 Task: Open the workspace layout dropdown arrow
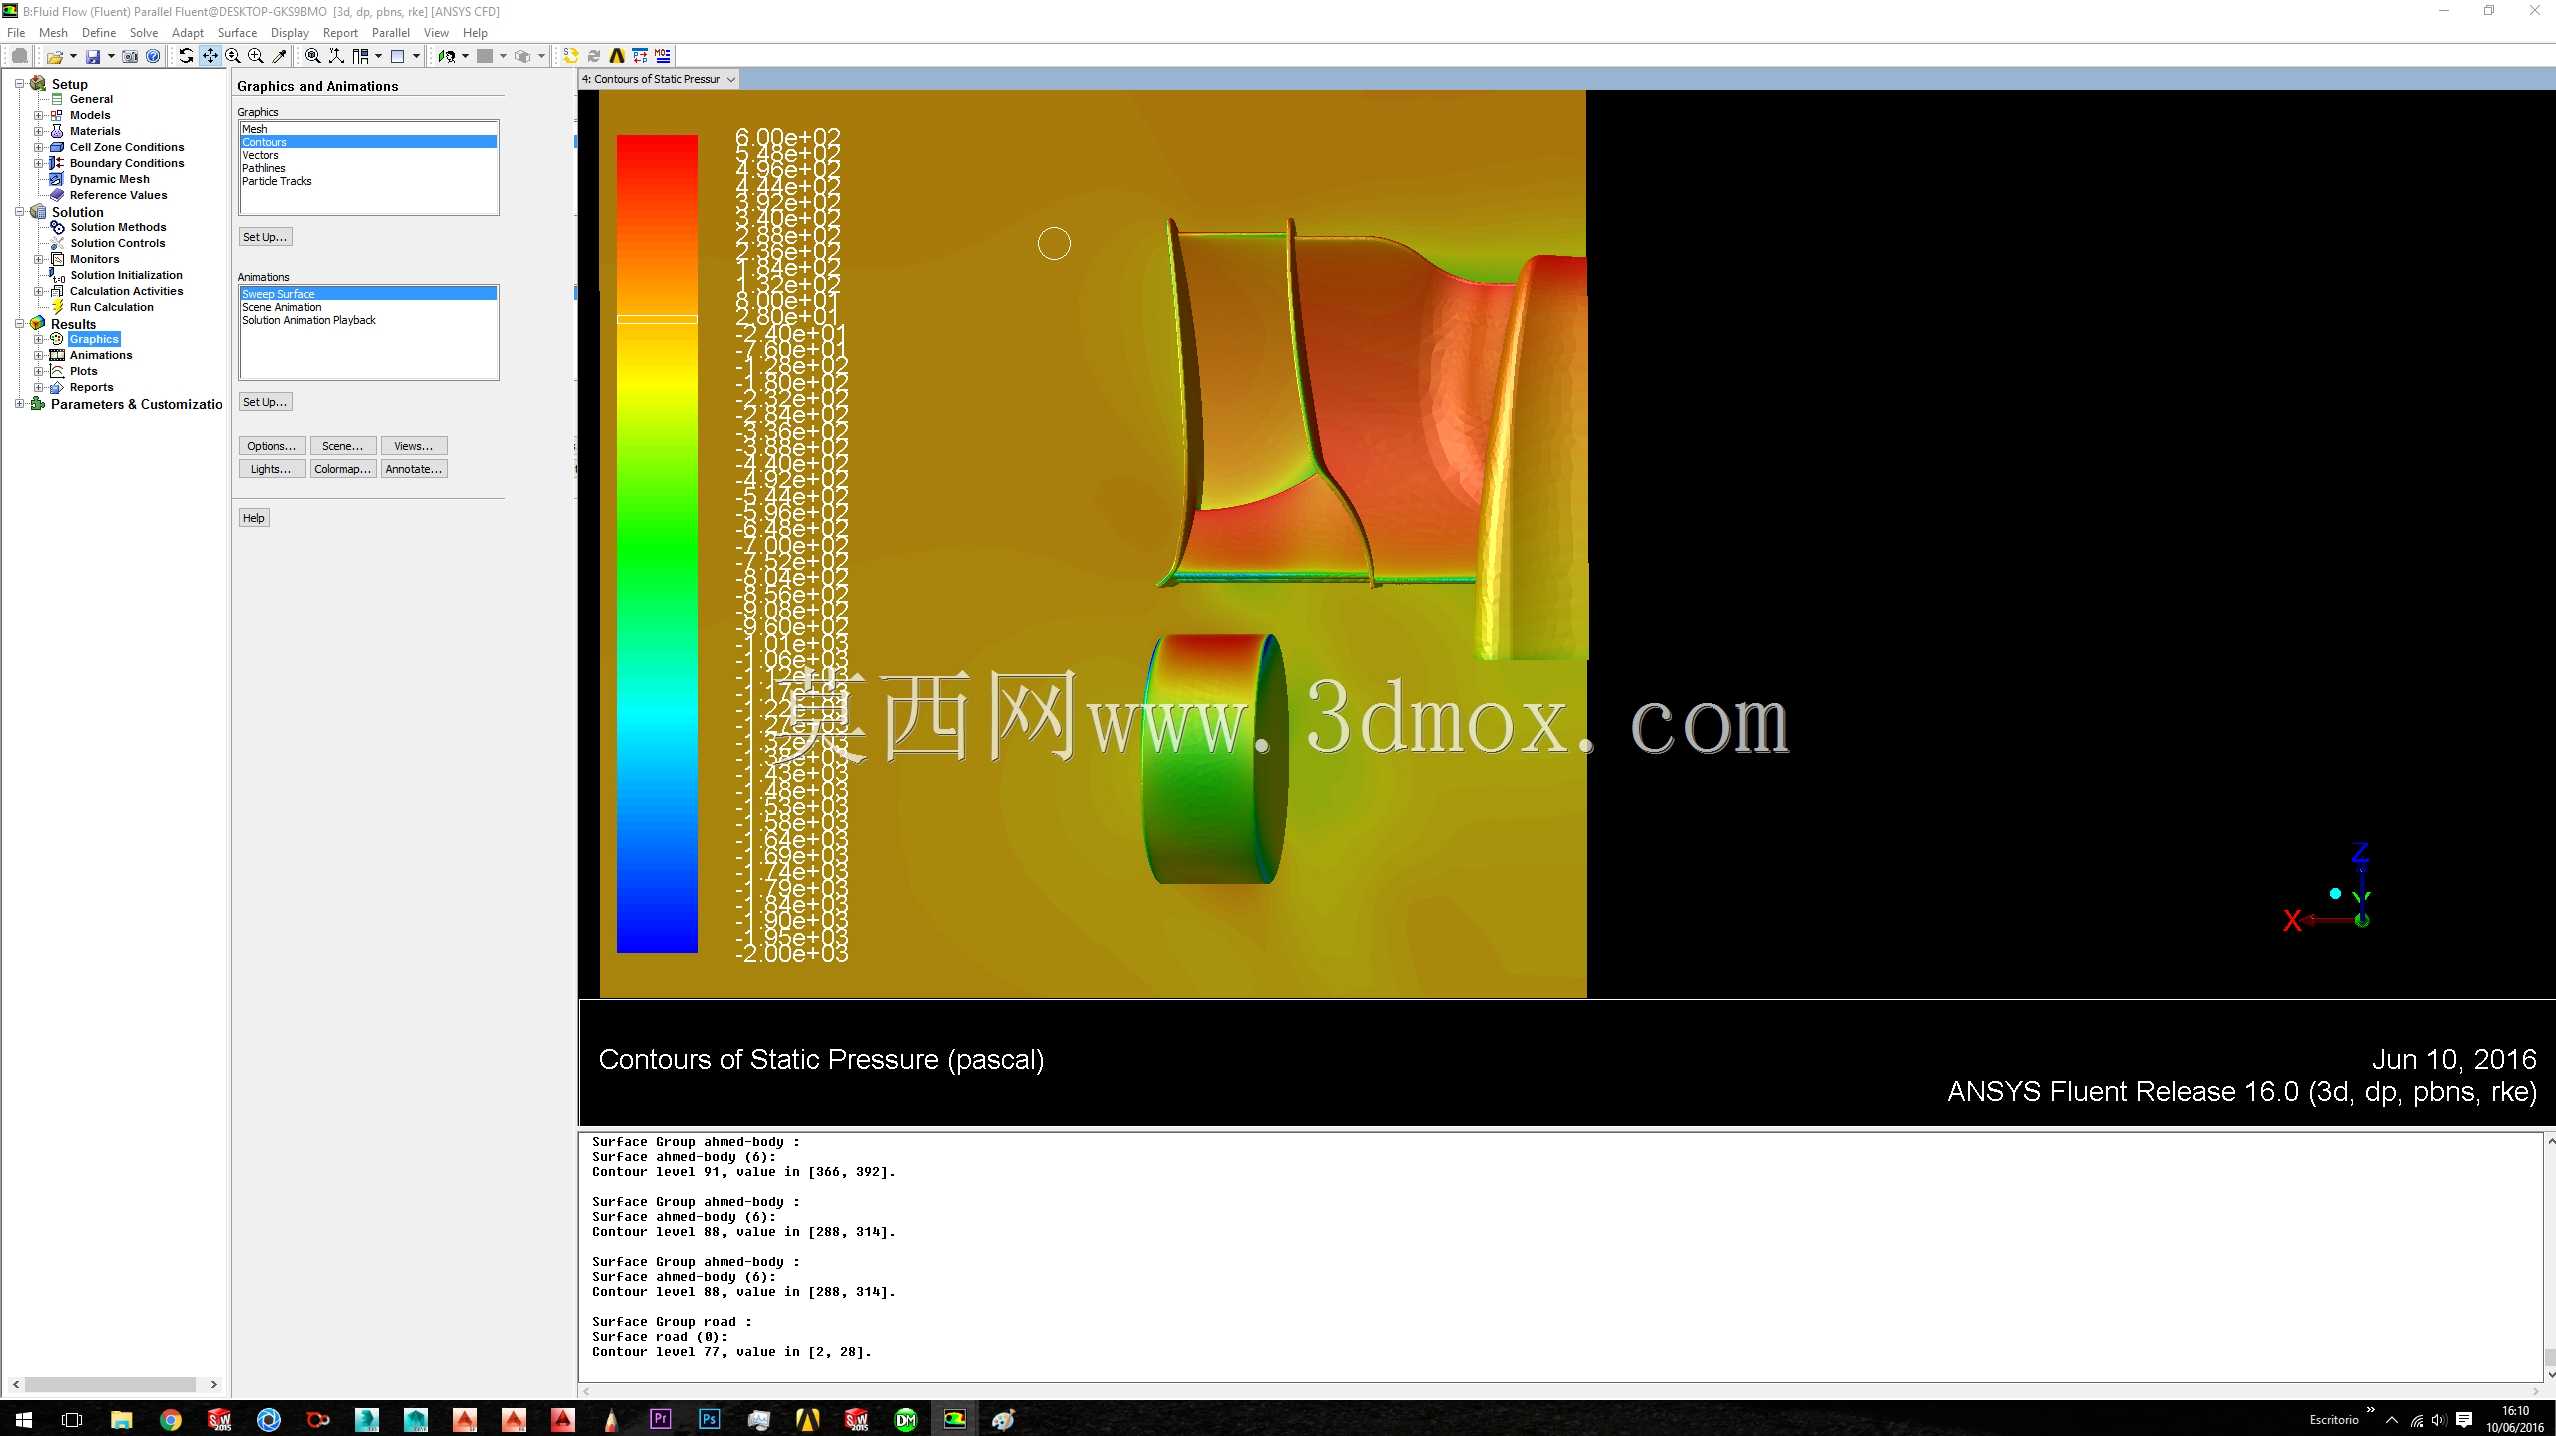click(x=378, y=57)
